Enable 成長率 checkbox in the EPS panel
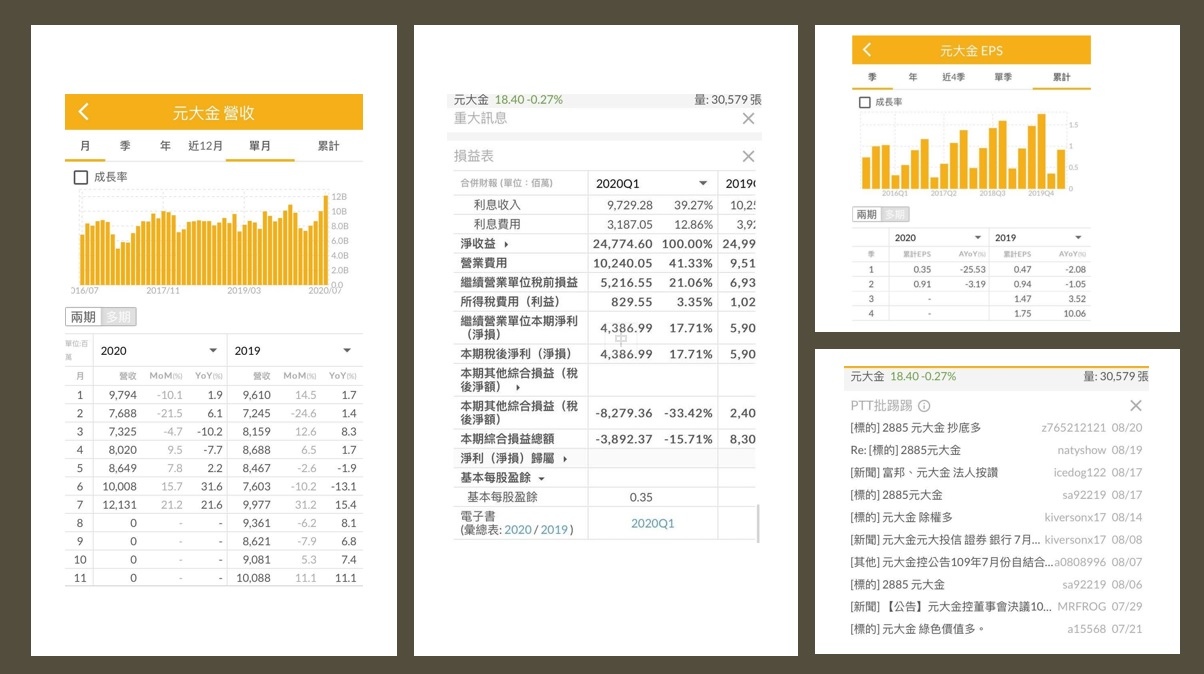This screenshot has width=1204, height=674. [x=865, y=102]
